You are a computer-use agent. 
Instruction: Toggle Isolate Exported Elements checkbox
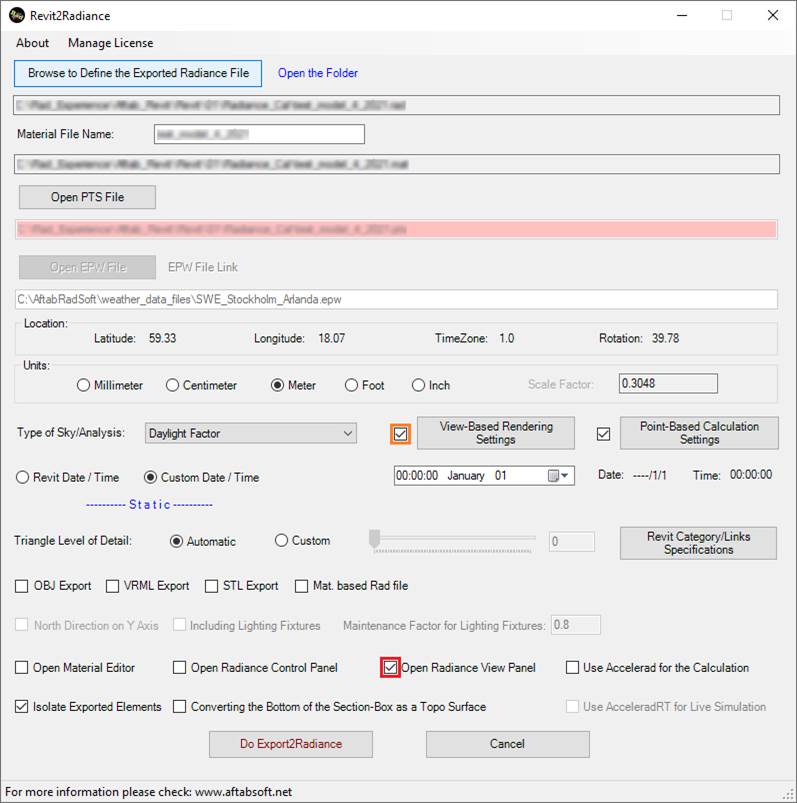22,707
